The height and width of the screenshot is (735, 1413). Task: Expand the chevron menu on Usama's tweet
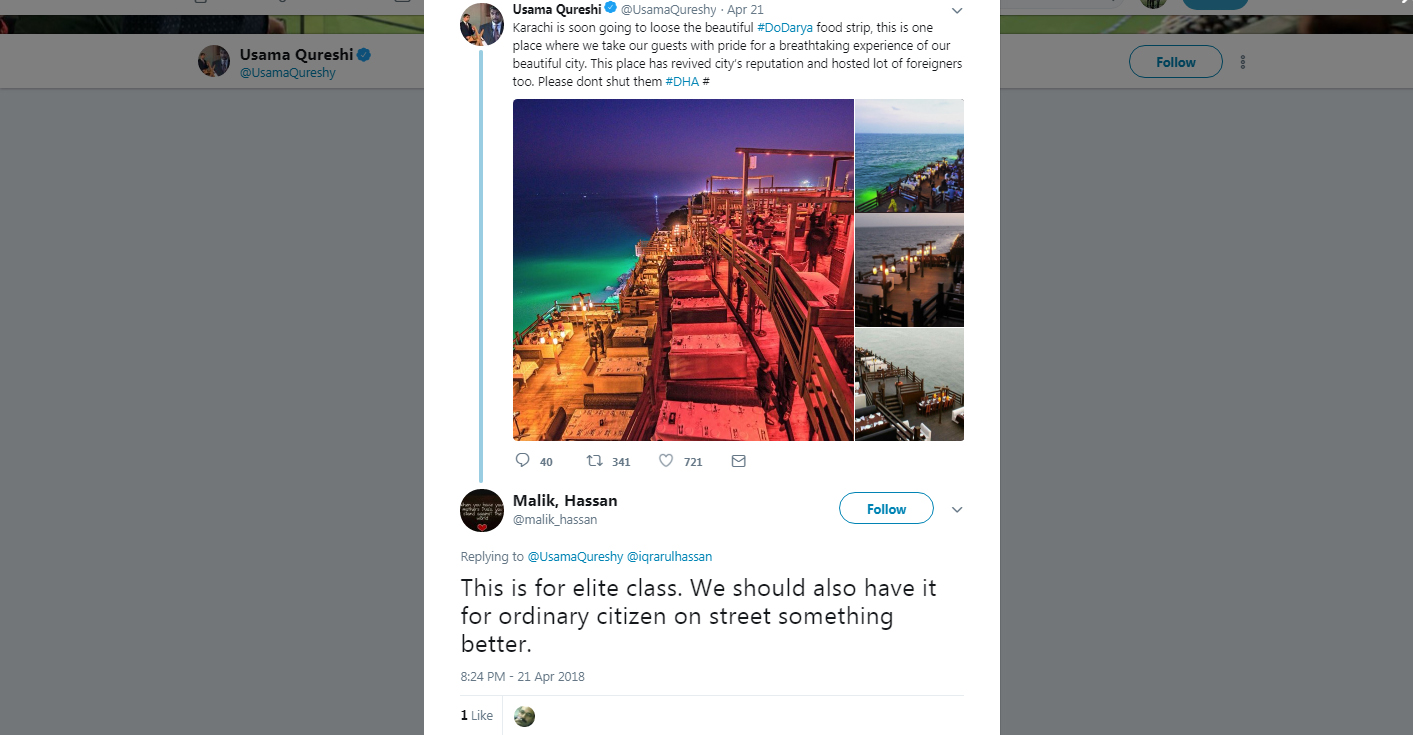(x=956, y=10)
